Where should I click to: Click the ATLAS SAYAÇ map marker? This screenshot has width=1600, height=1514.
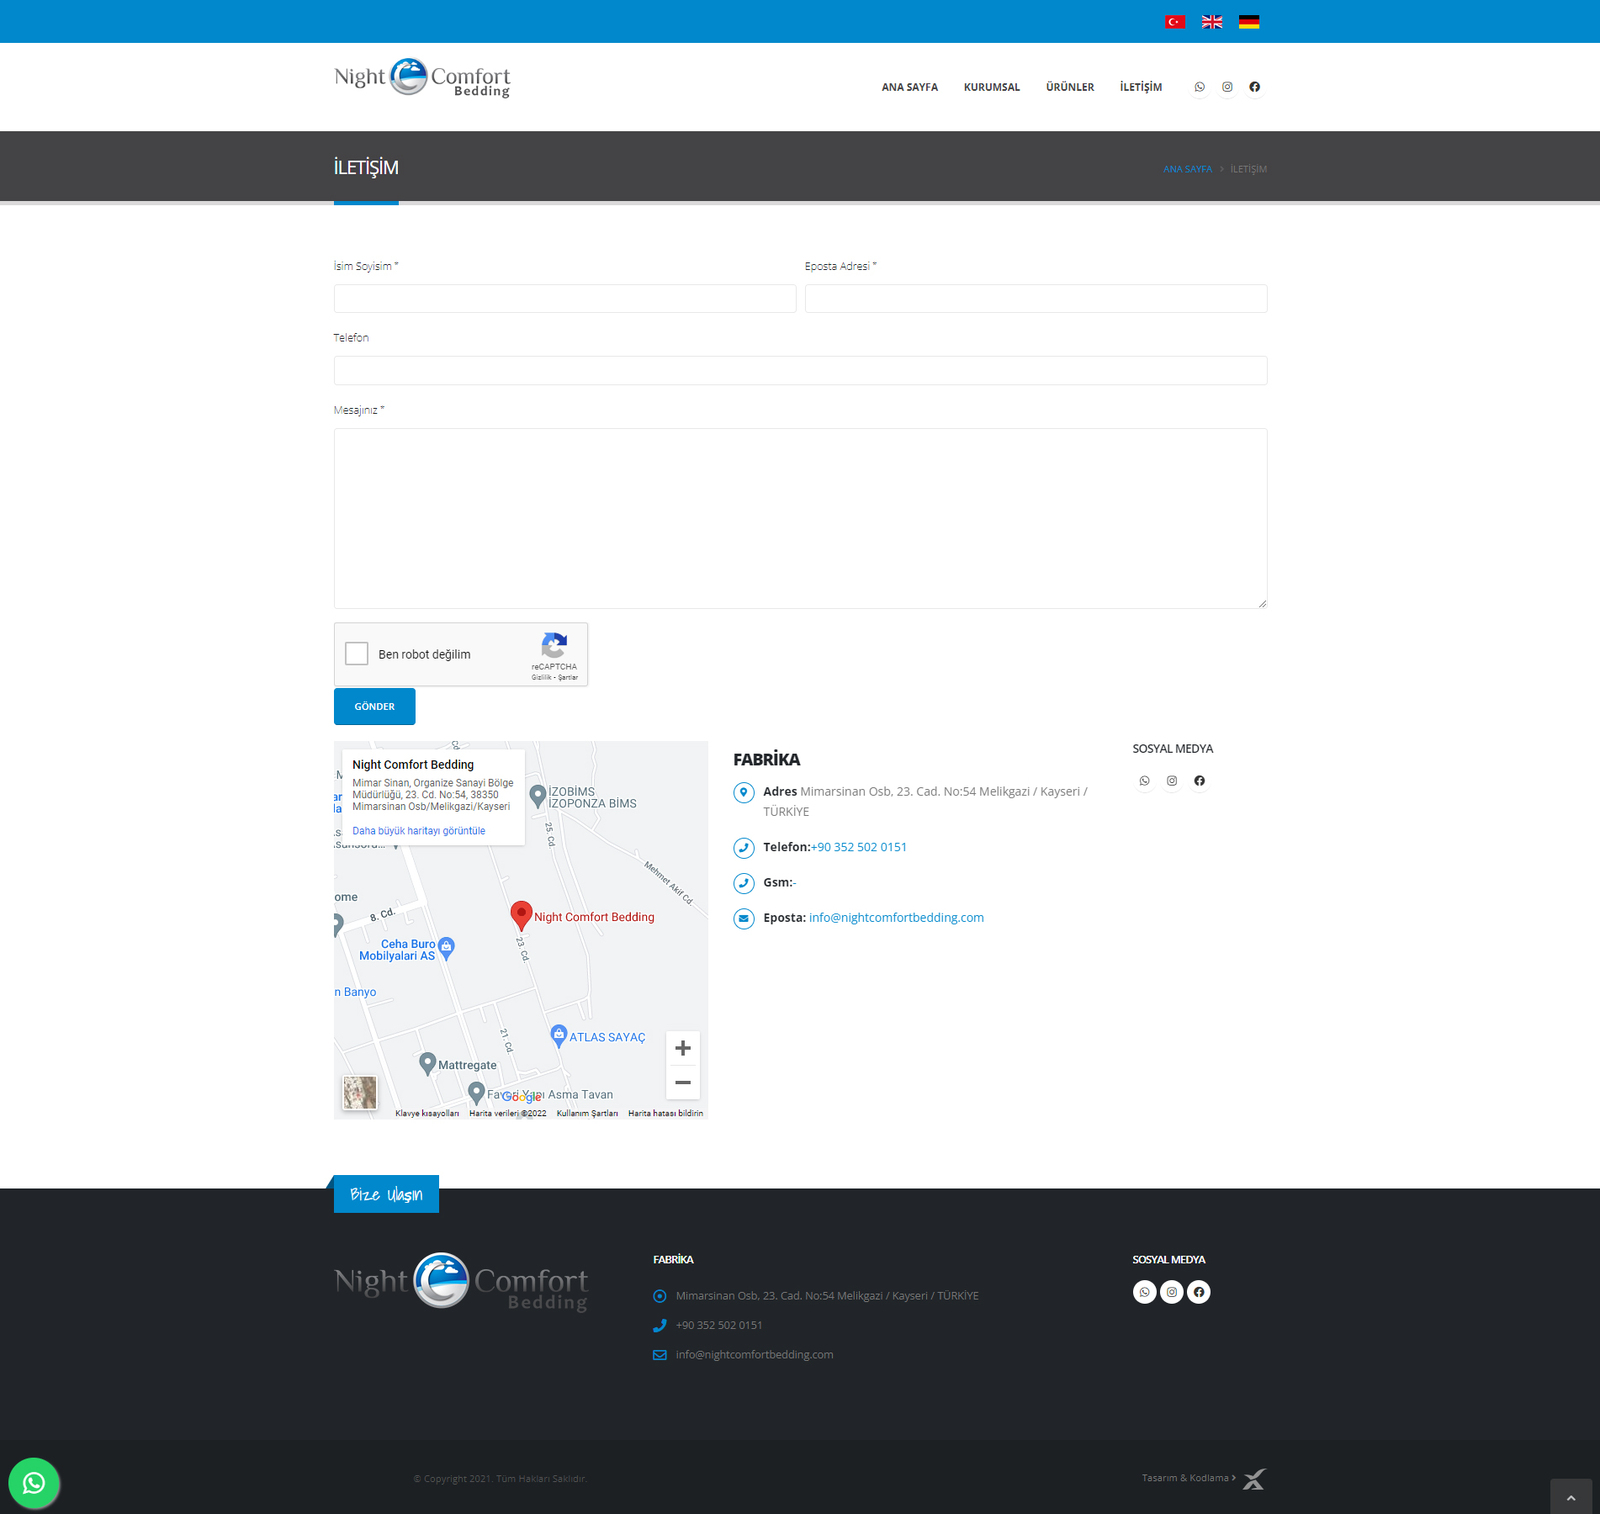559,1036
